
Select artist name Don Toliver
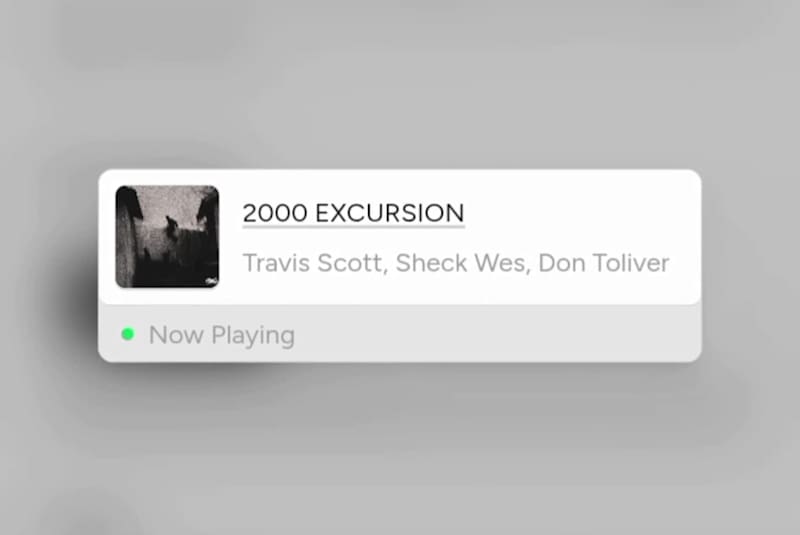point(604,263)
